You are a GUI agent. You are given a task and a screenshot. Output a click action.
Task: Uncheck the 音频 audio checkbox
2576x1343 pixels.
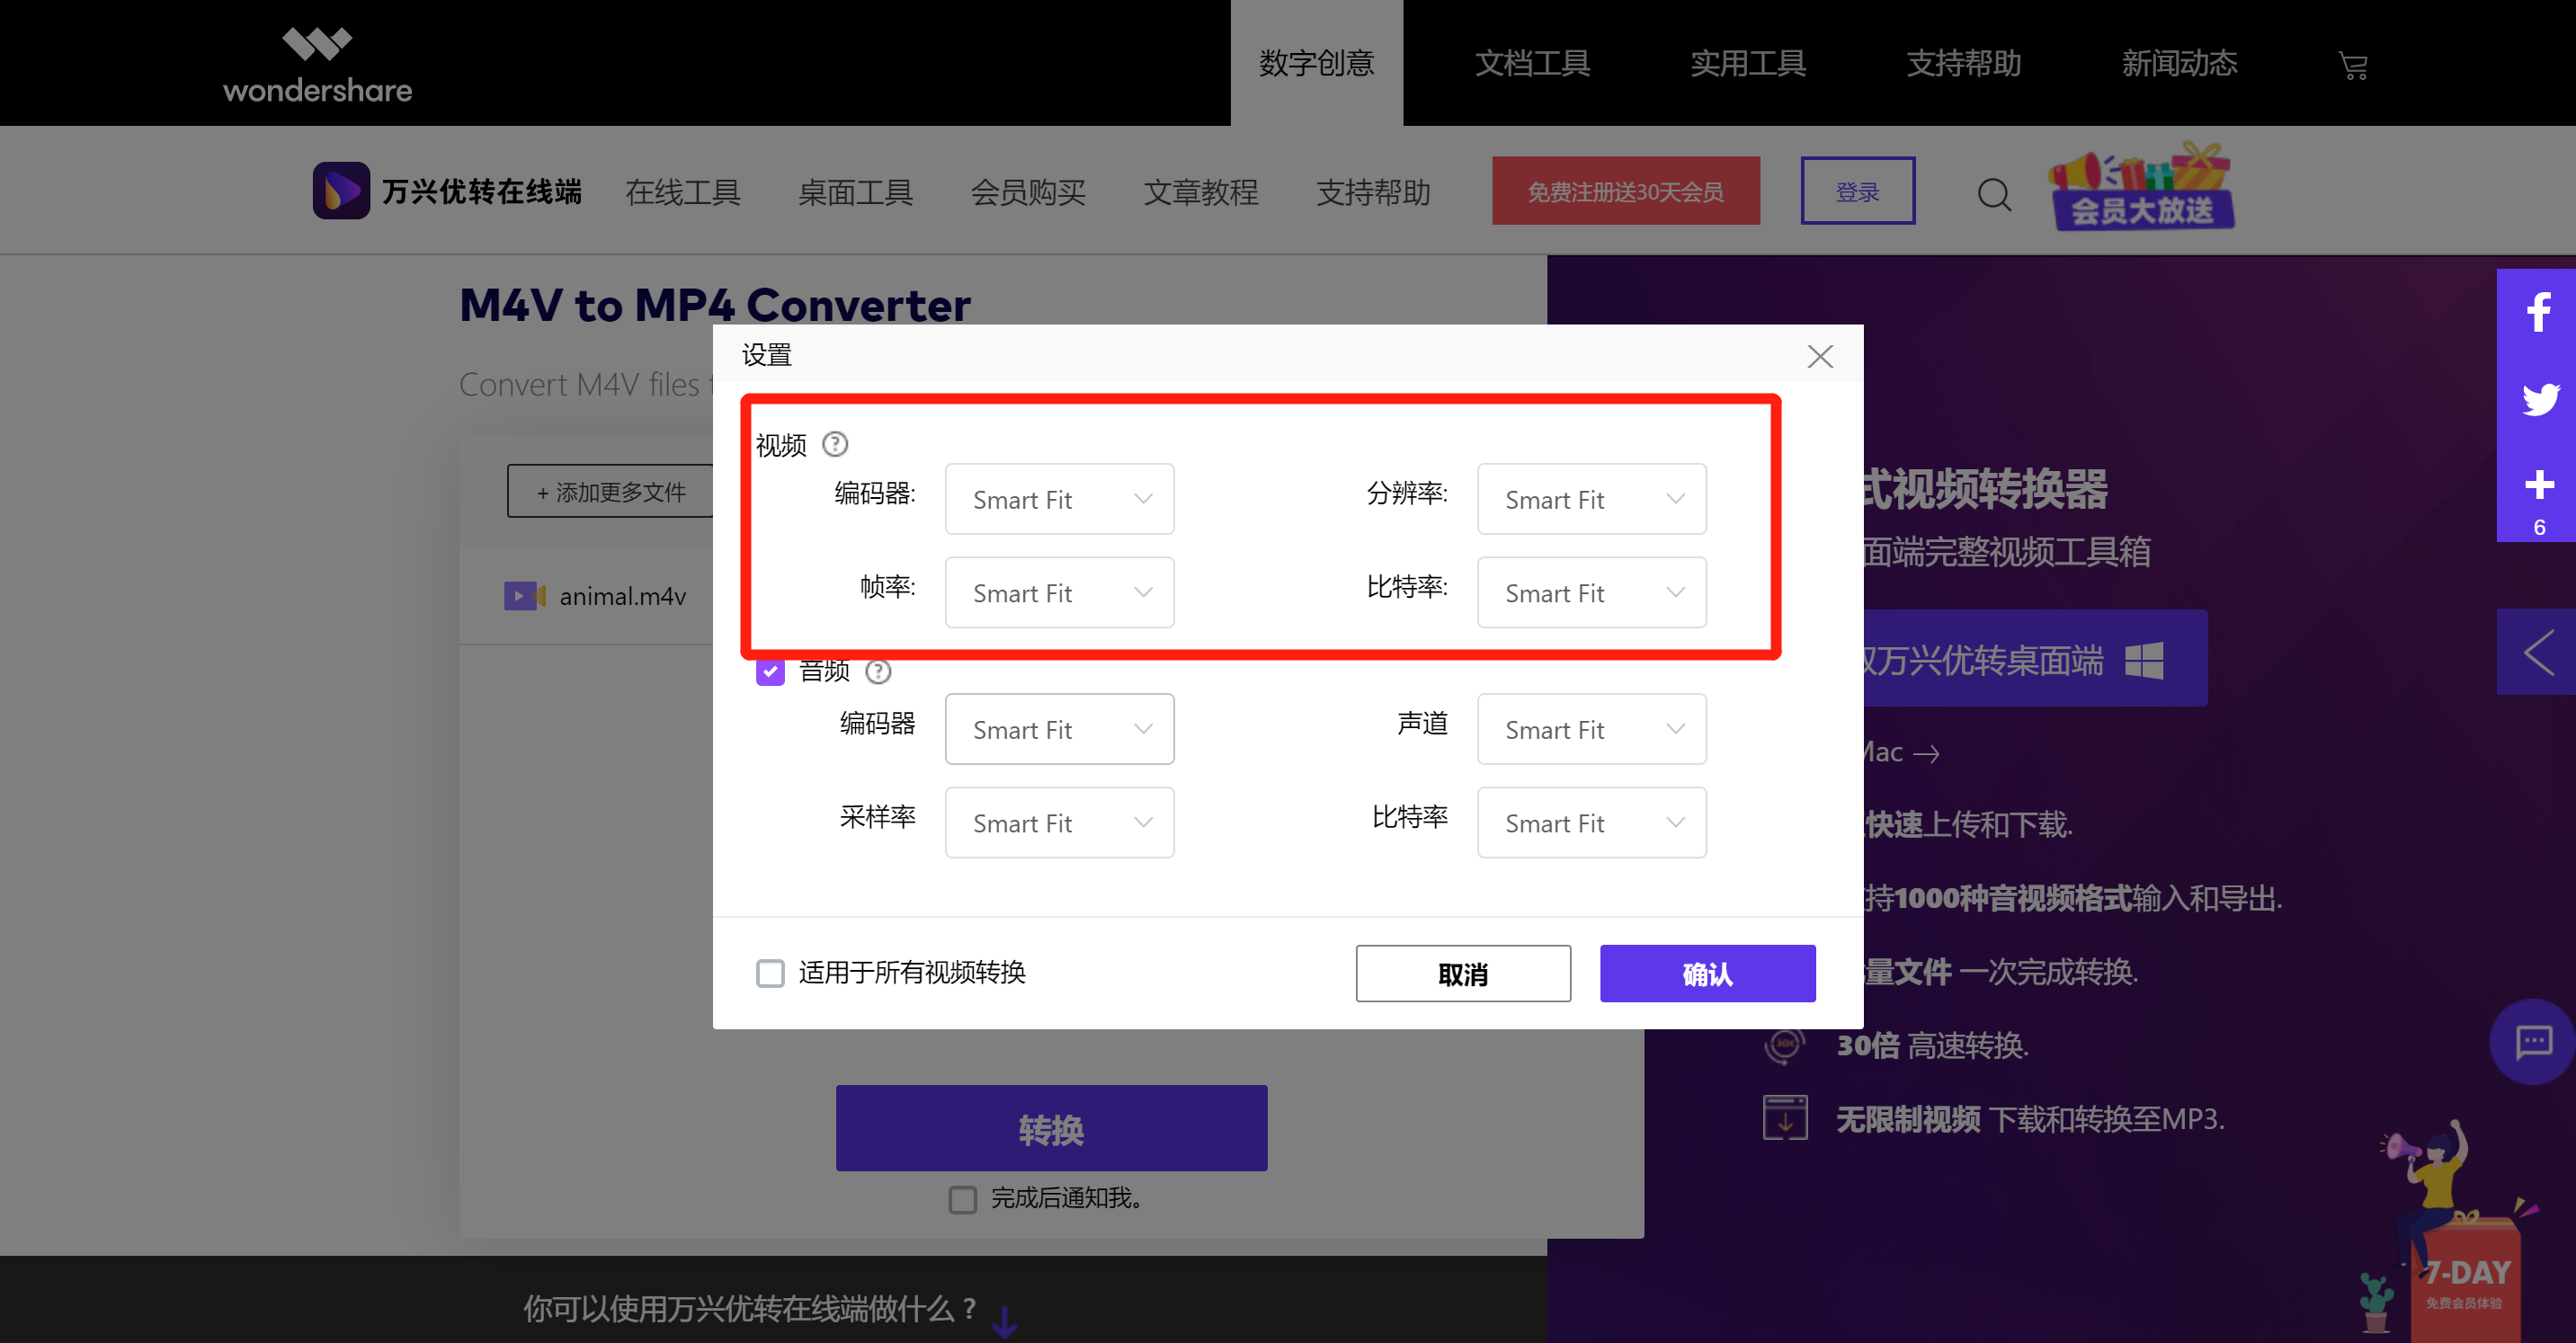pos(770,673)
